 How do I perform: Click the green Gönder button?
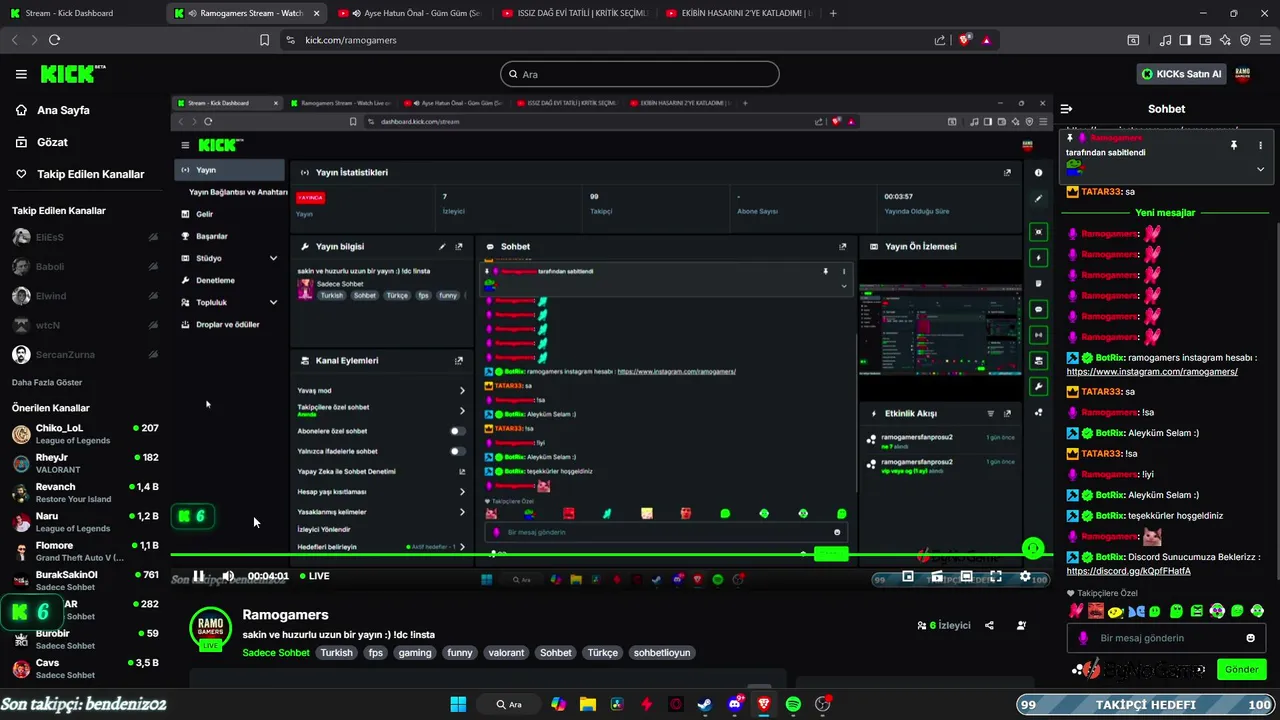pos(1242,669)
